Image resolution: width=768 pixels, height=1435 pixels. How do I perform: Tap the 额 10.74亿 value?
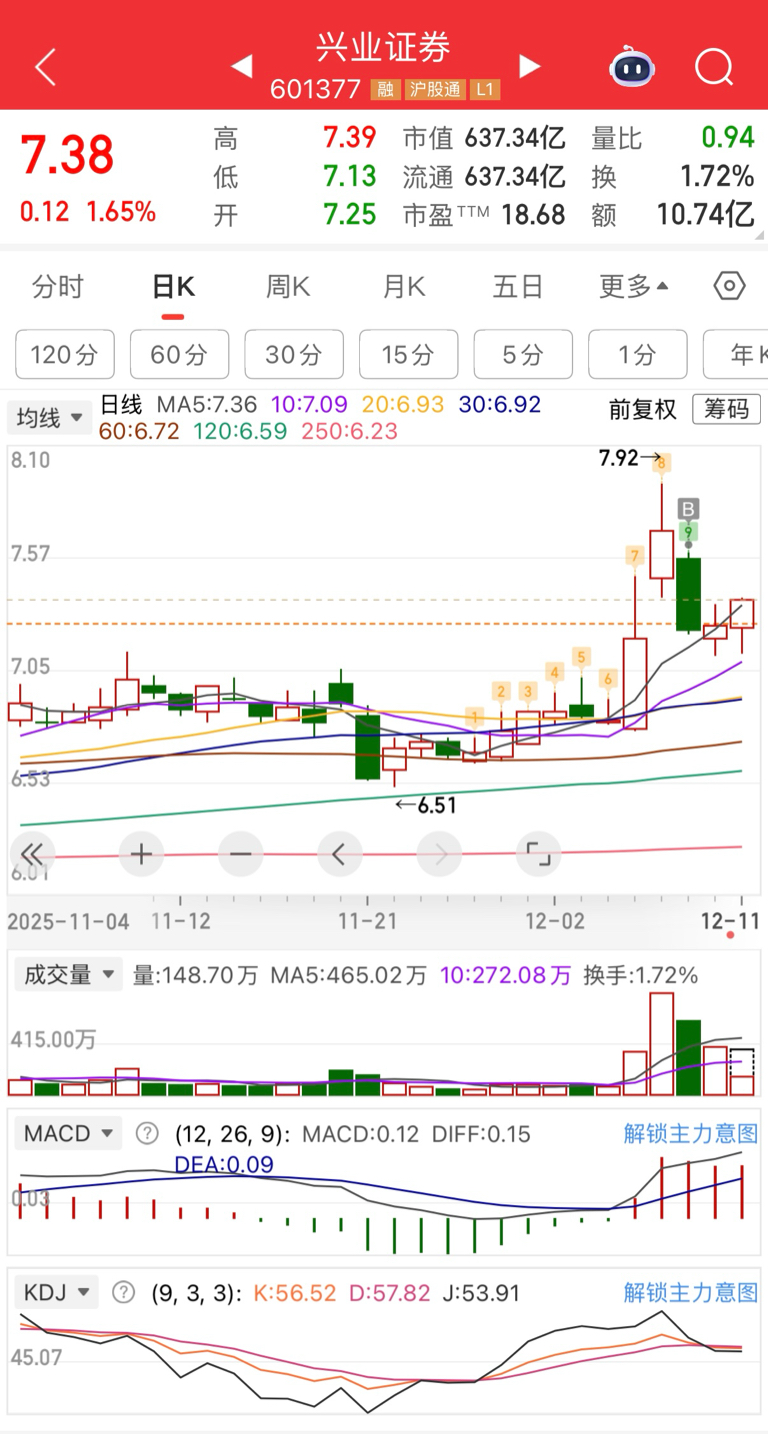tap(705, 214)
